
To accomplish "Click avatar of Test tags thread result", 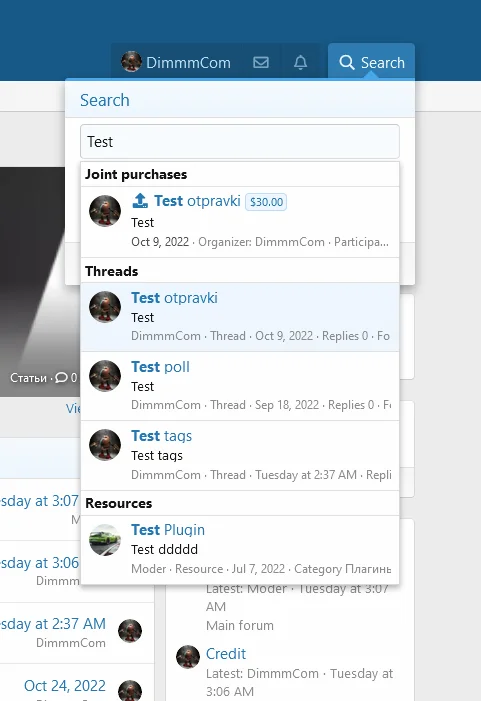I will coord(105,445).
